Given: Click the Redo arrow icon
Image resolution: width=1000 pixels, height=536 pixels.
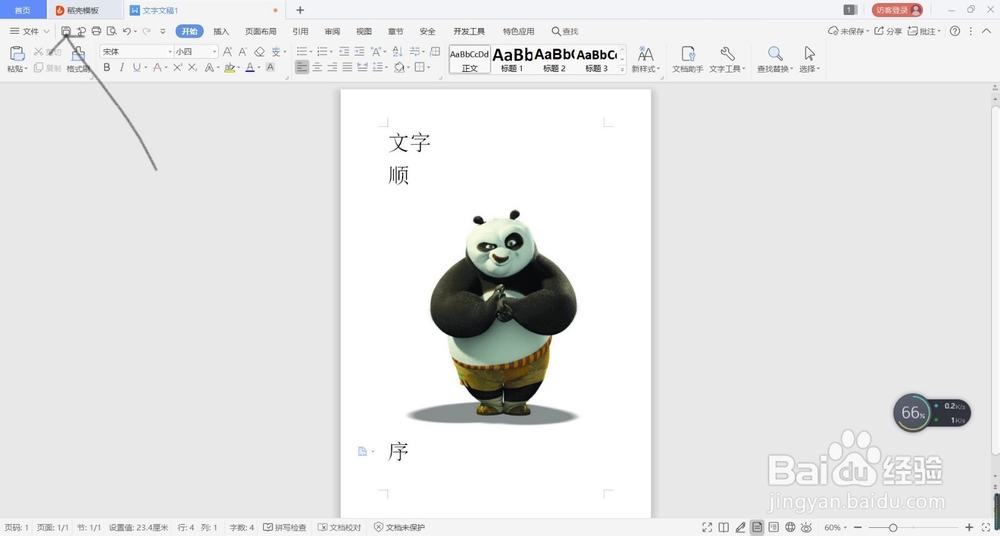Looking at the screenshot, I should coord(147,31).
